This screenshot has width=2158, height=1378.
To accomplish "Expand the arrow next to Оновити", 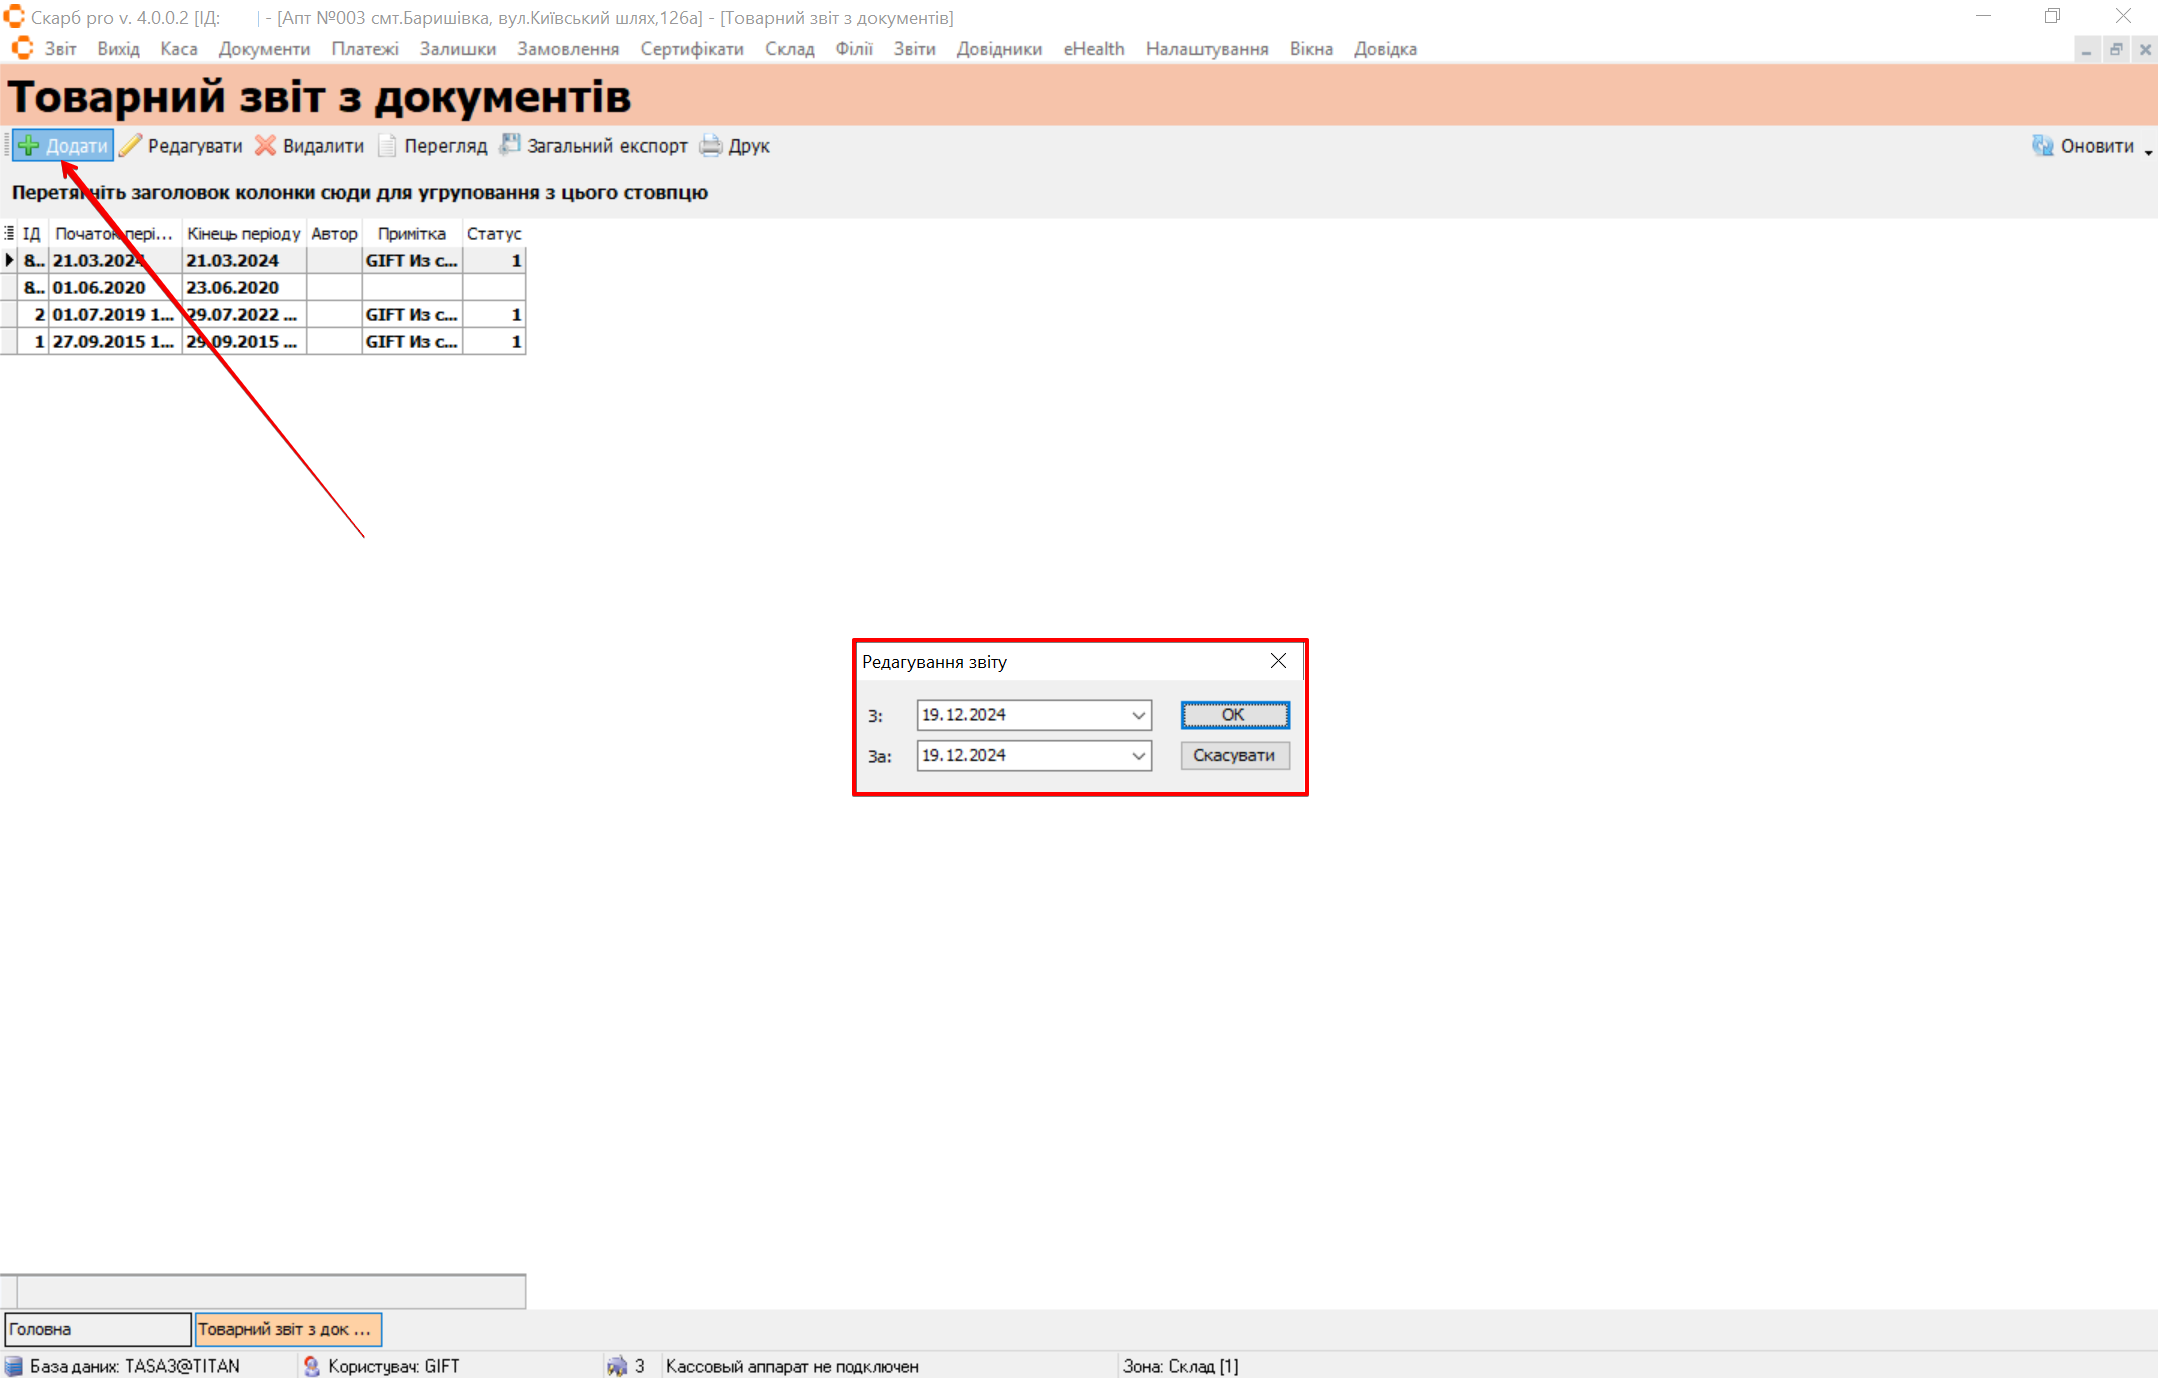I will pos(2148,151).
